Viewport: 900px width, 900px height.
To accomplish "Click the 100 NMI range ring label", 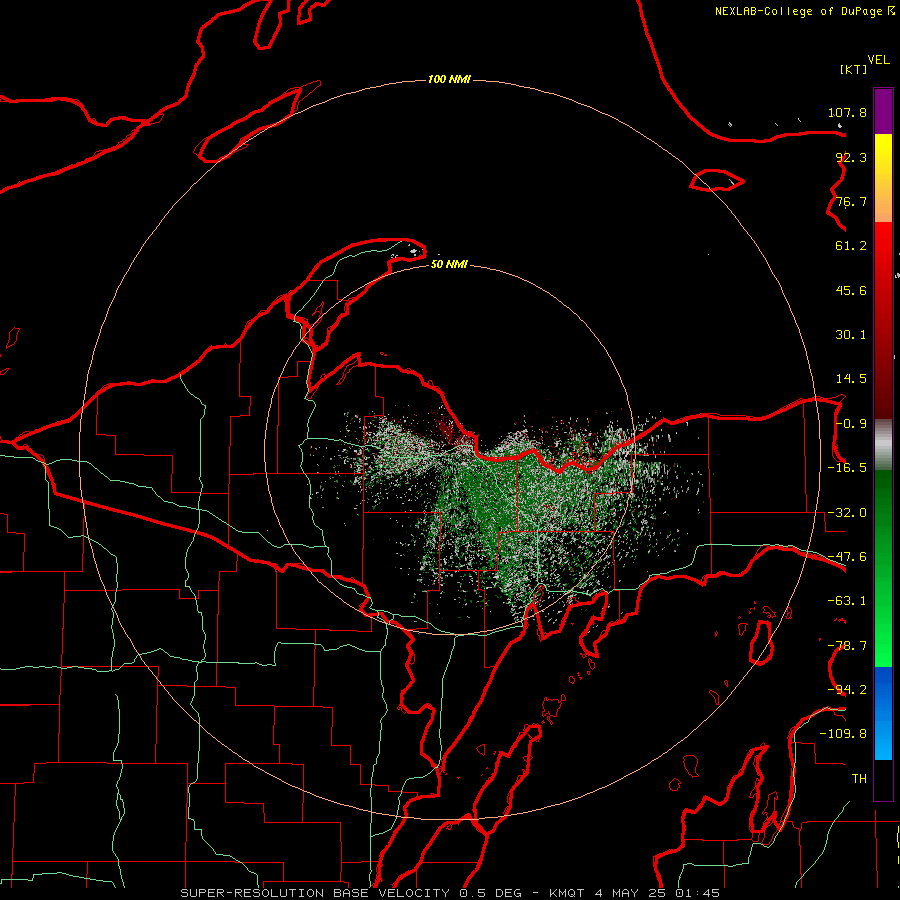I will (449, 79).
